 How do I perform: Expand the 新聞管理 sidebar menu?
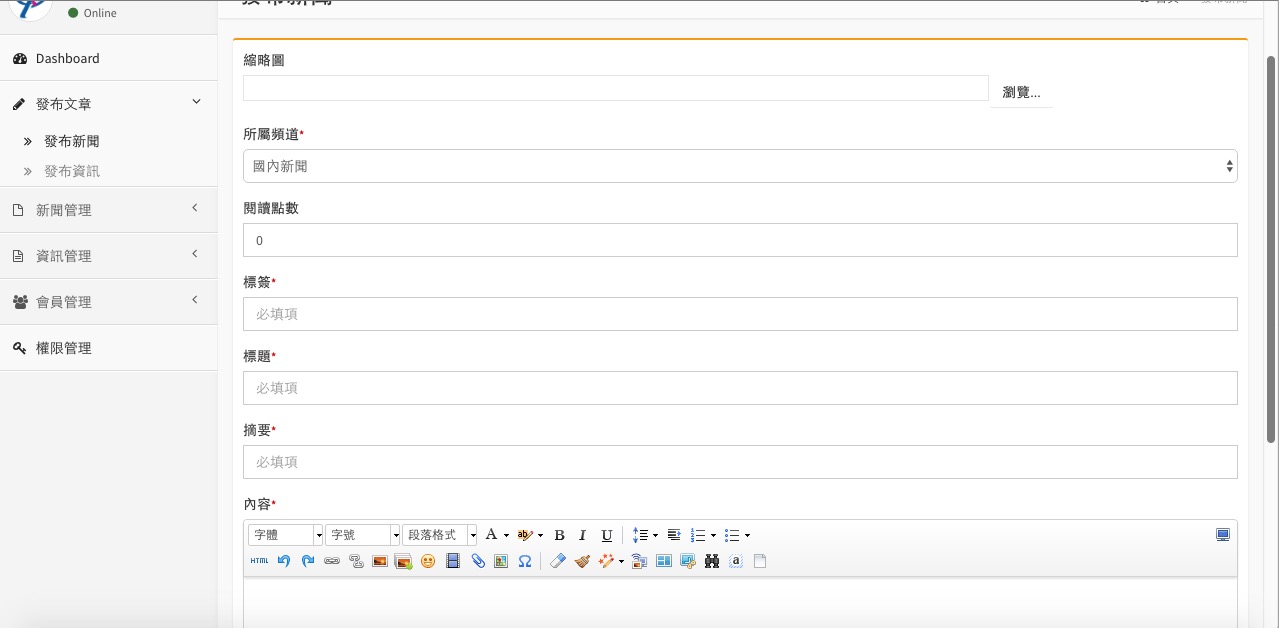pos(108,210)
